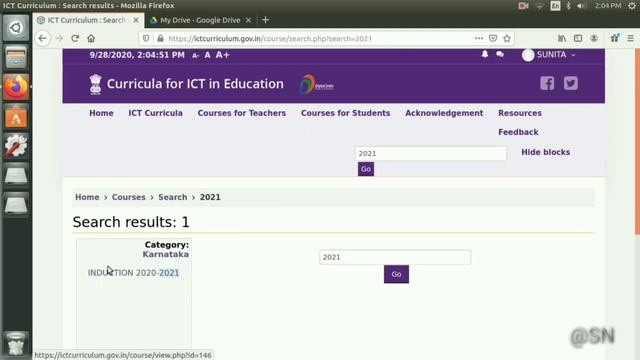Click the small Go button under the top search box
640x360 pixels.
pos(366,169)
